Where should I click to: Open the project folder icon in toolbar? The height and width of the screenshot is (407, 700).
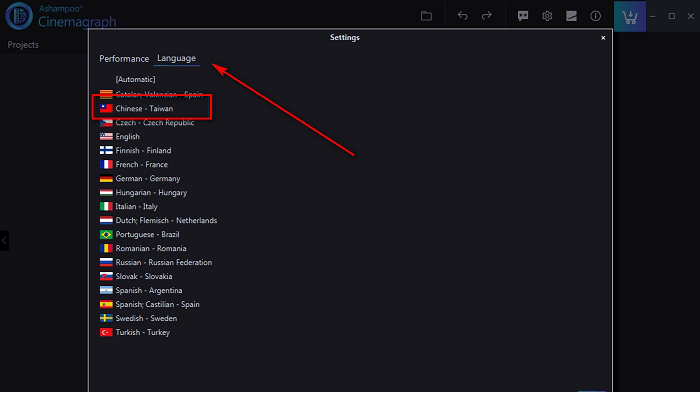426,16
